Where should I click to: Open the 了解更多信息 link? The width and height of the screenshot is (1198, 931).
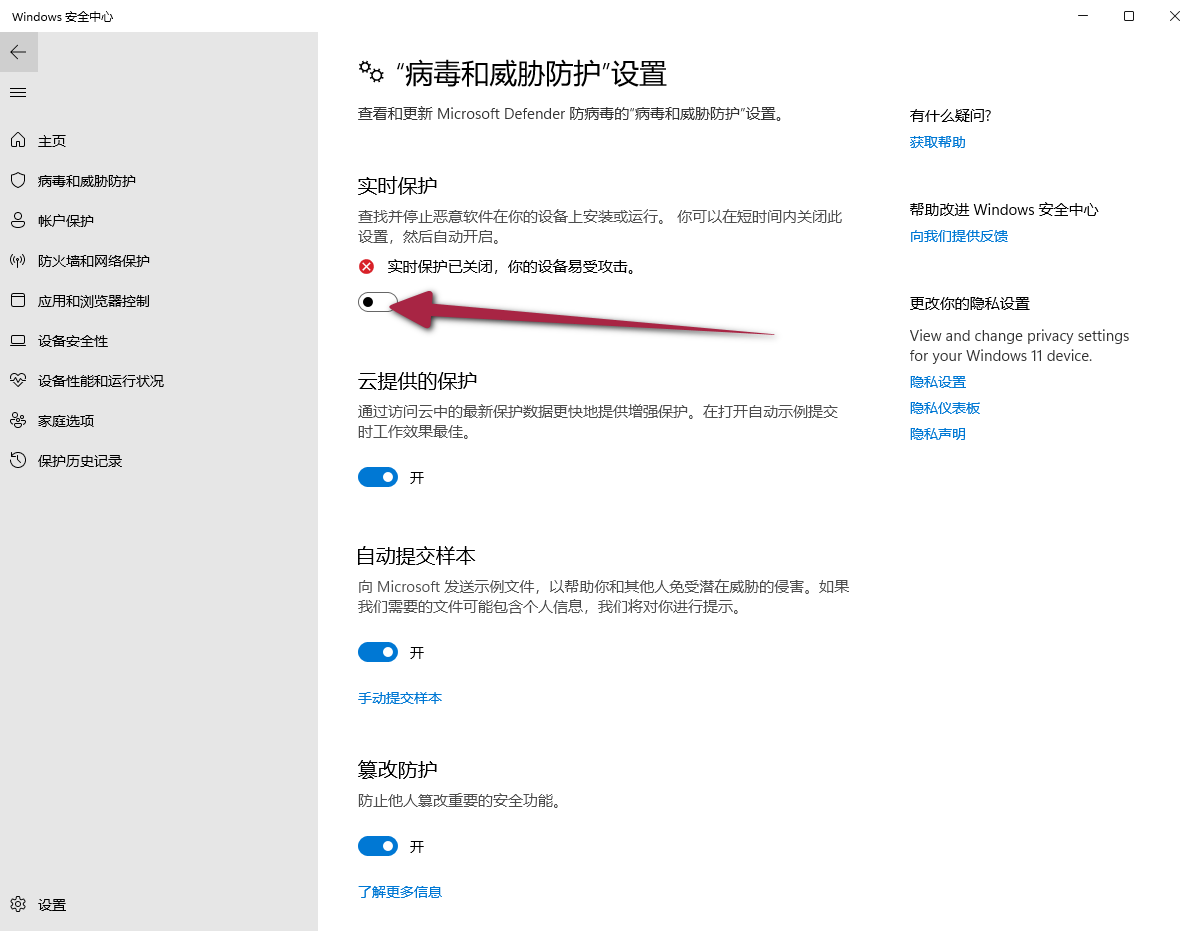(x=400, y=892)
